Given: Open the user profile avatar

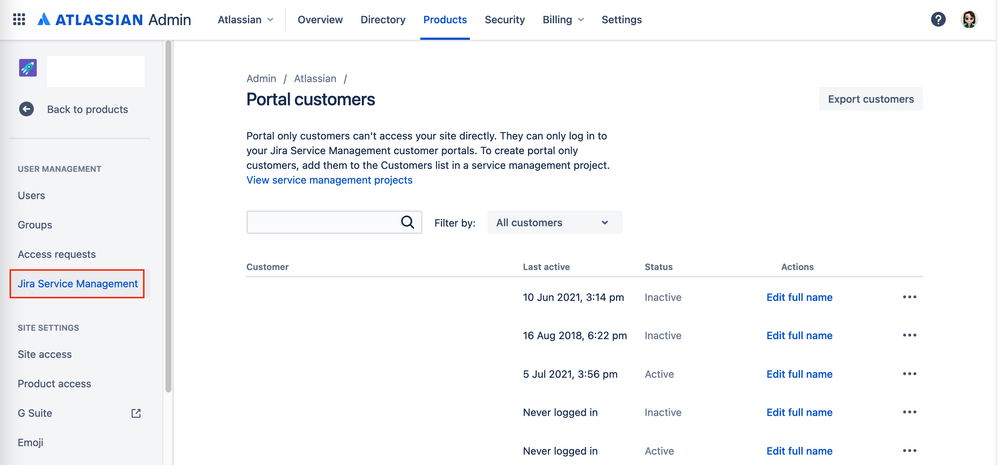Looking at the screenshot, I should pyautogui.click(x=969, y=19).
